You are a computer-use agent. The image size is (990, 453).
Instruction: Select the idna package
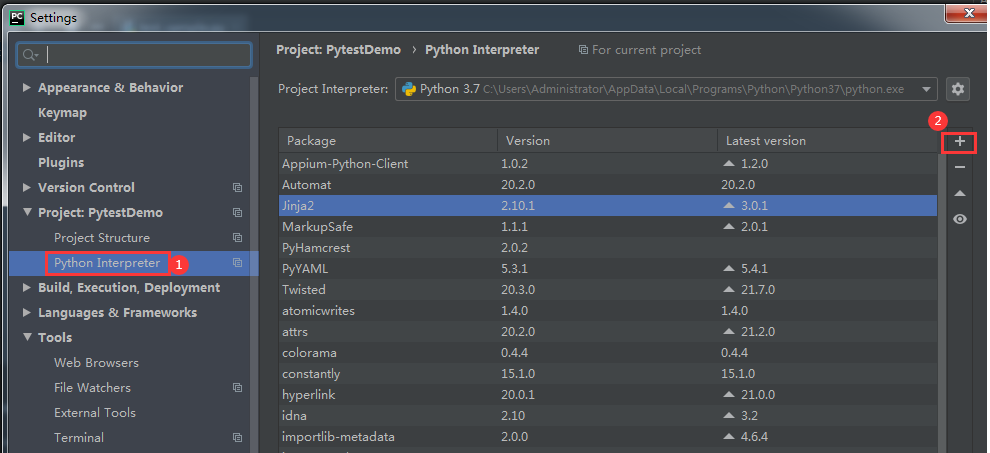click(608, 416)
